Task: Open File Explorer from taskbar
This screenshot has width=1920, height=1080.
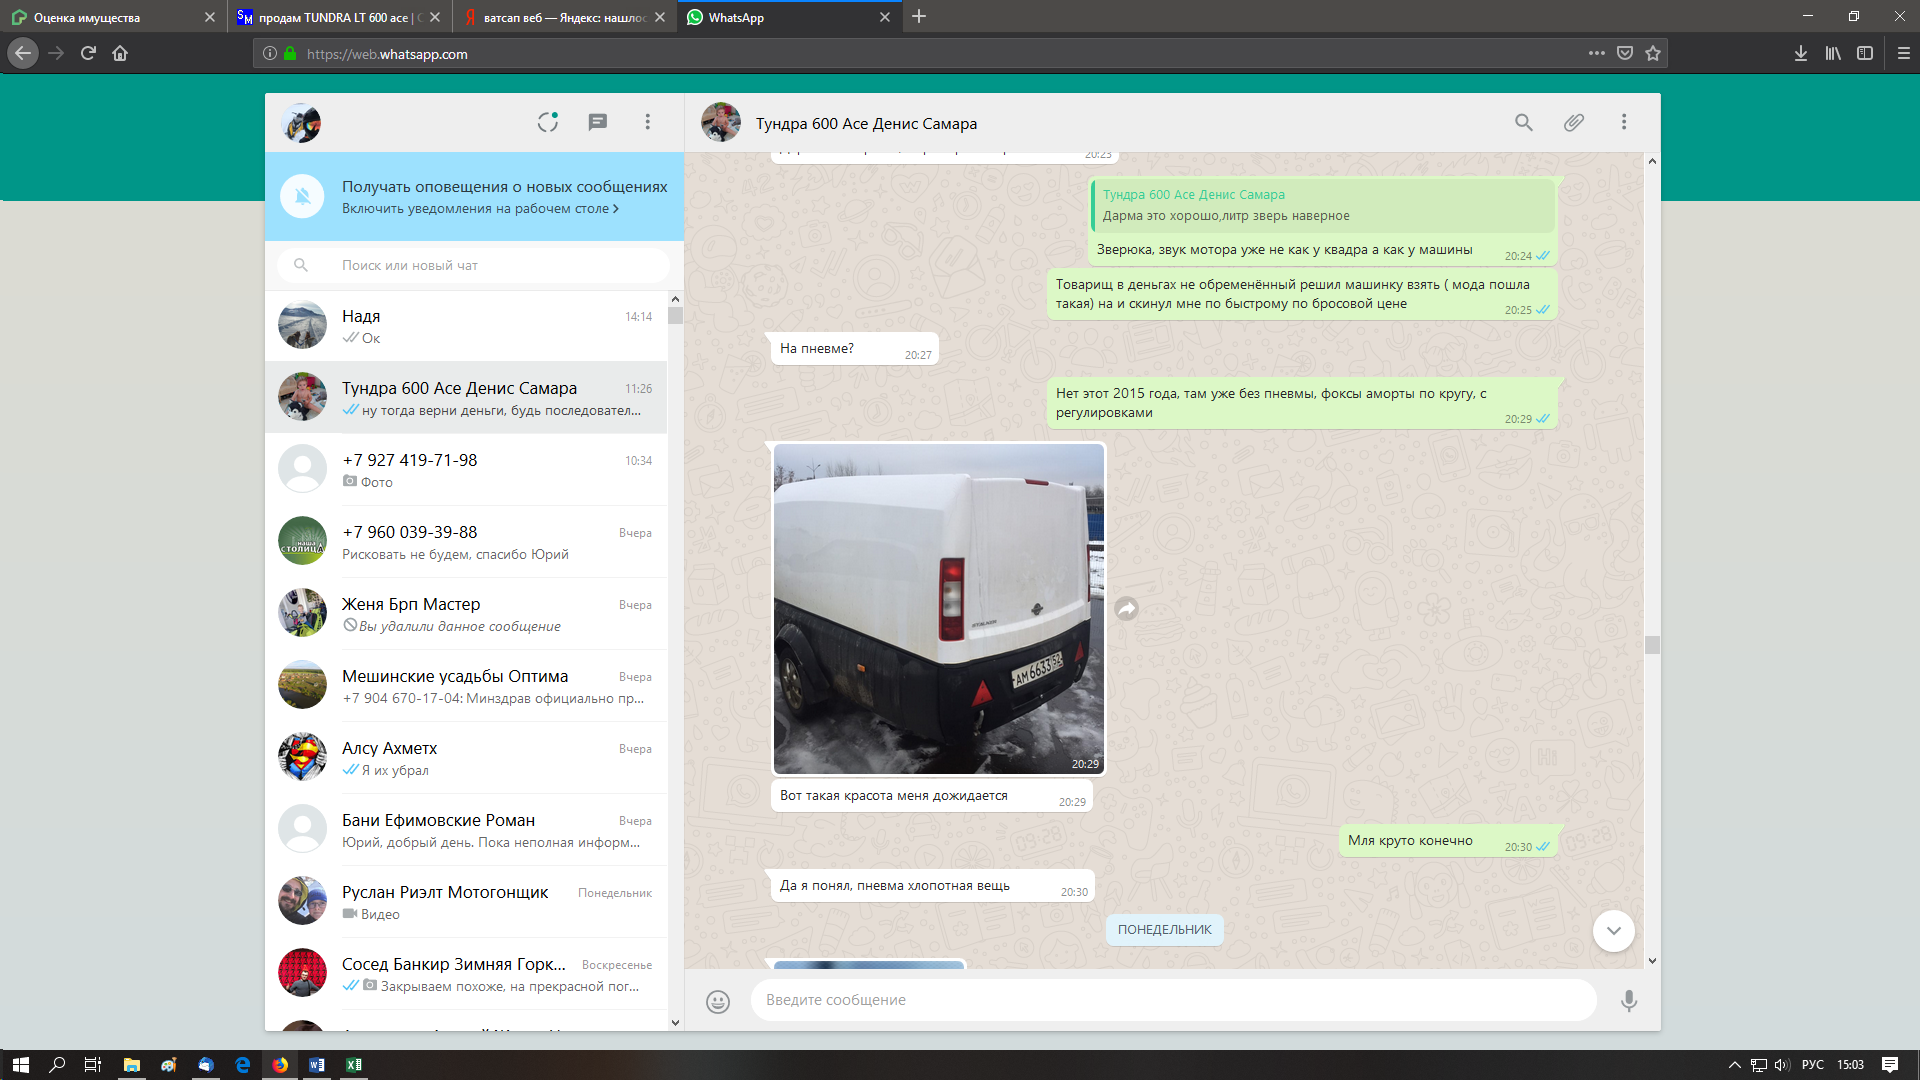Action: (x=131, y=1065)
